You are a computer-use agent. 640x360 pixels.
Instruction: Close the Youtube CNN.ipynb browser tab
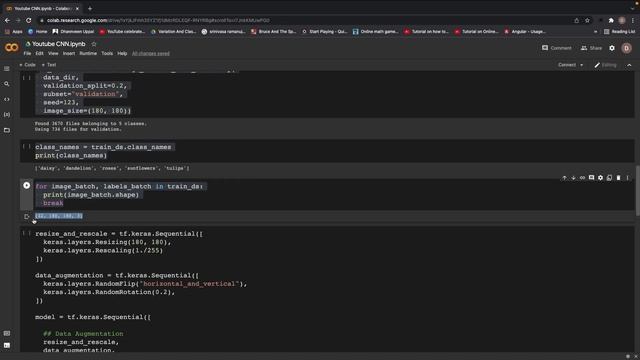[78, 8]
